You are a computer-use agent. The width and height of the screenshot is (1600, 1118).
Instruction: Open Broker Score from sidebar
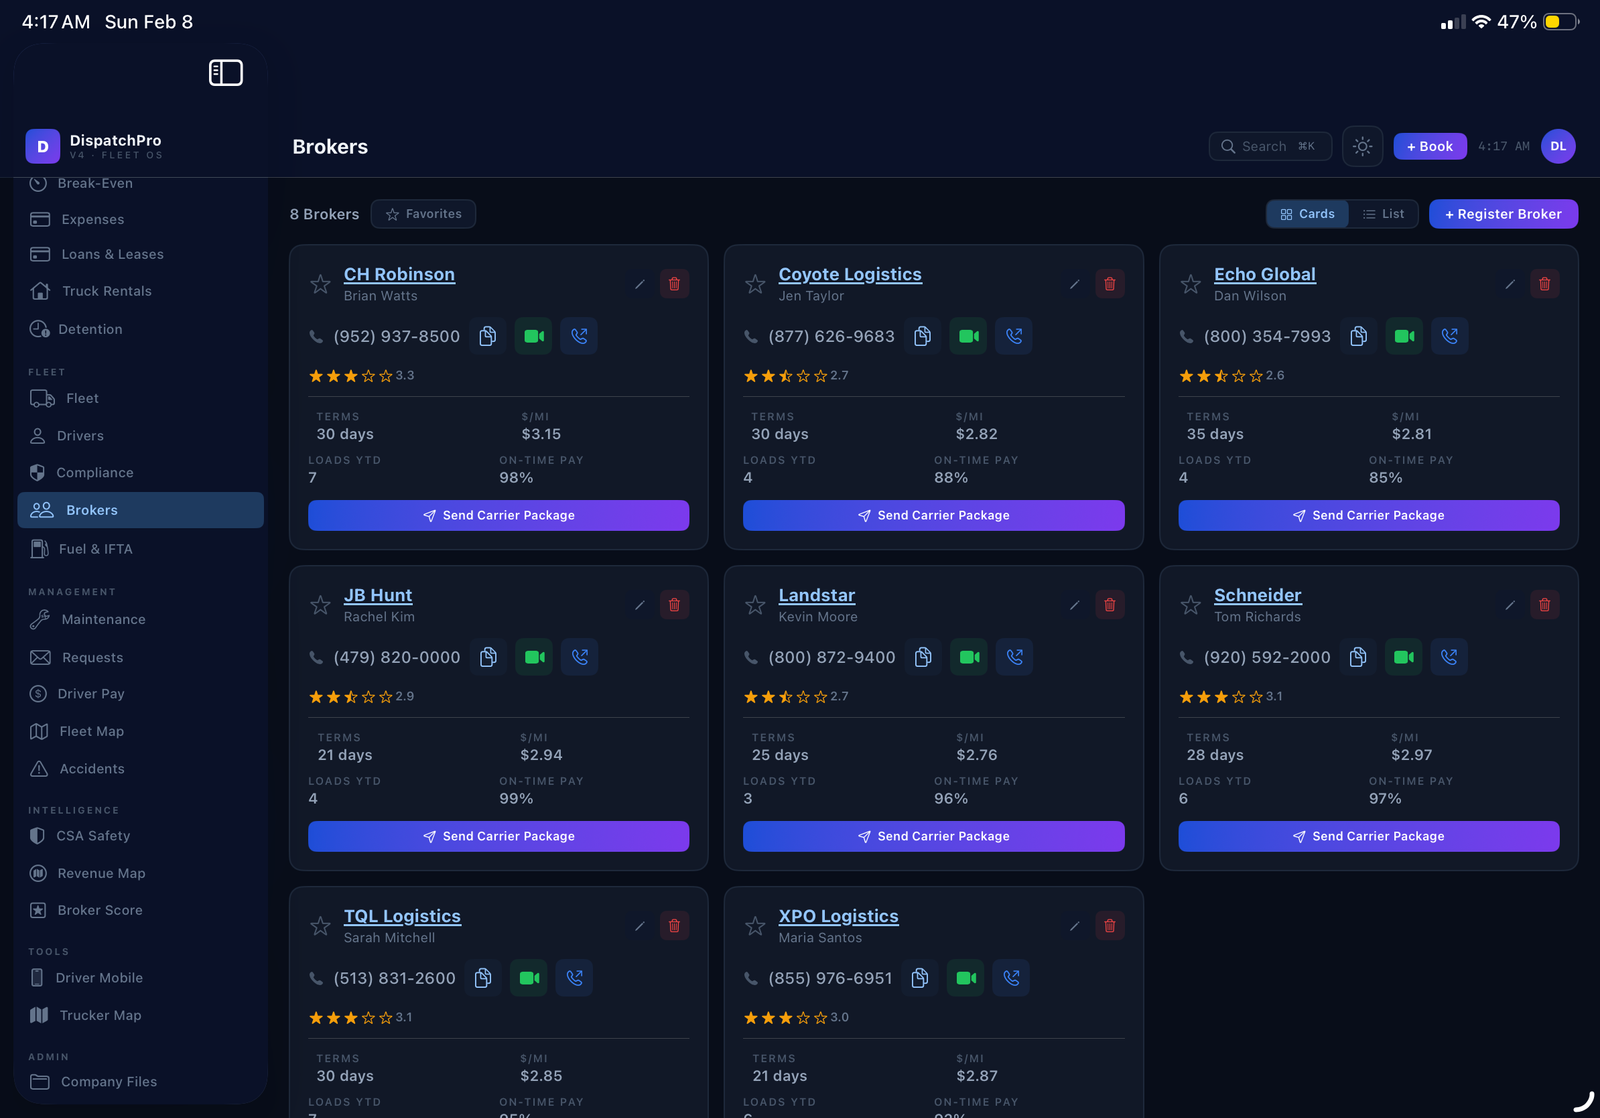(99, 910)
